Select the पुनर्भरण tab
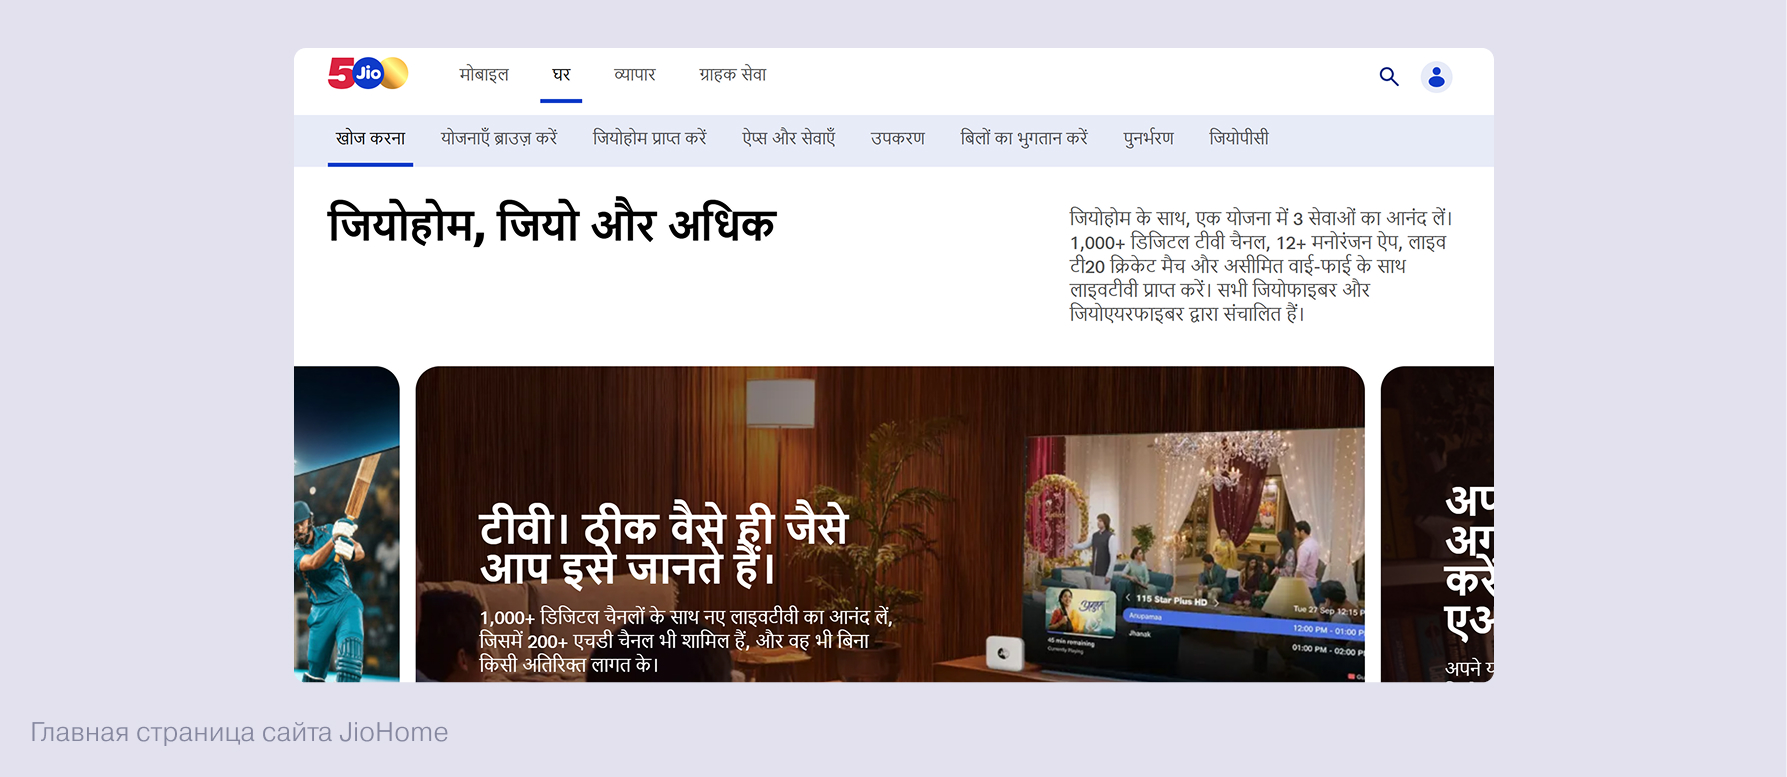Image resolution: width=1787 pixels, height=777 pixels. [1149, 138]
